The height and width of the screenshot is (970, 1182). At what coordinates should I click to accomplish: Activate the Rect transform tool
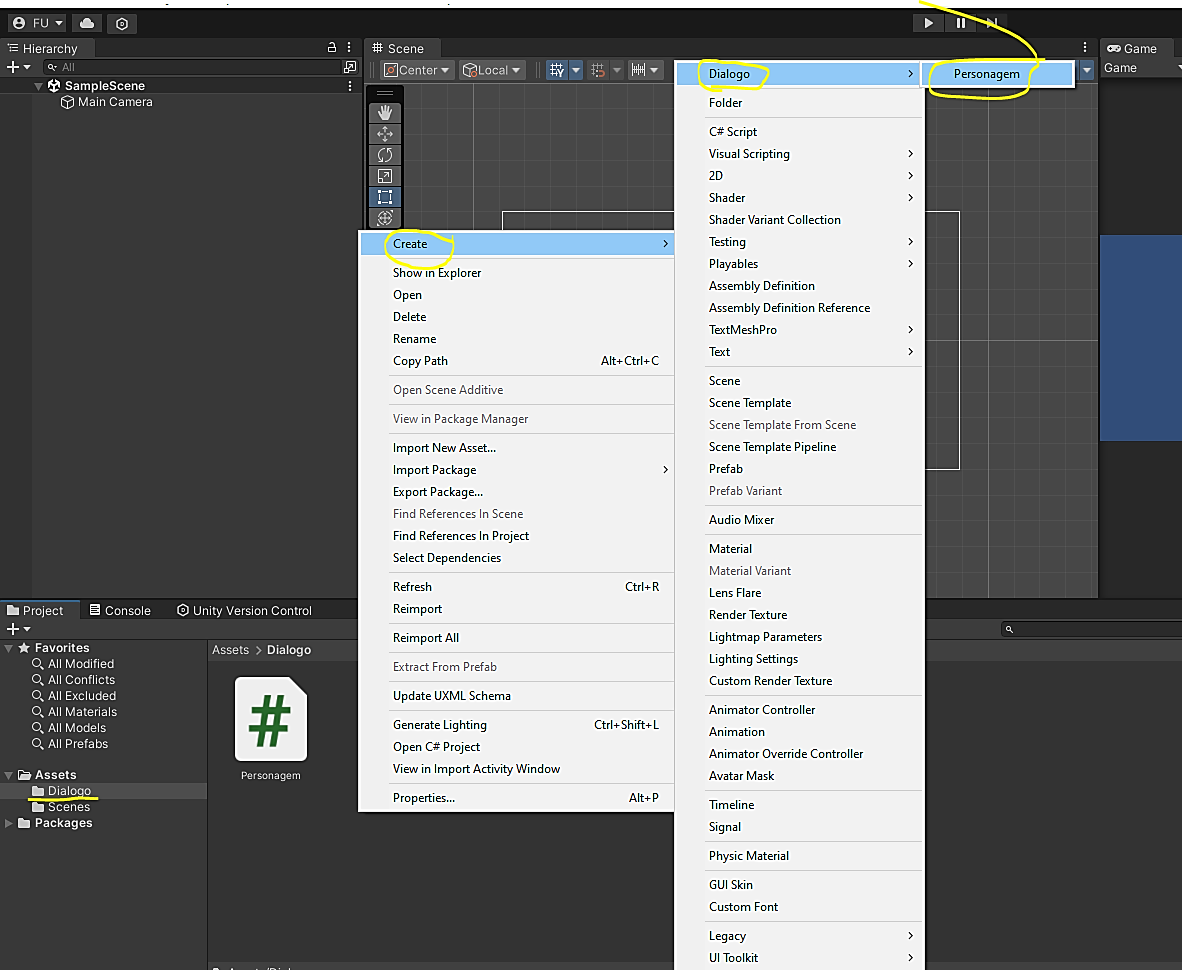[x=385, y=197]
